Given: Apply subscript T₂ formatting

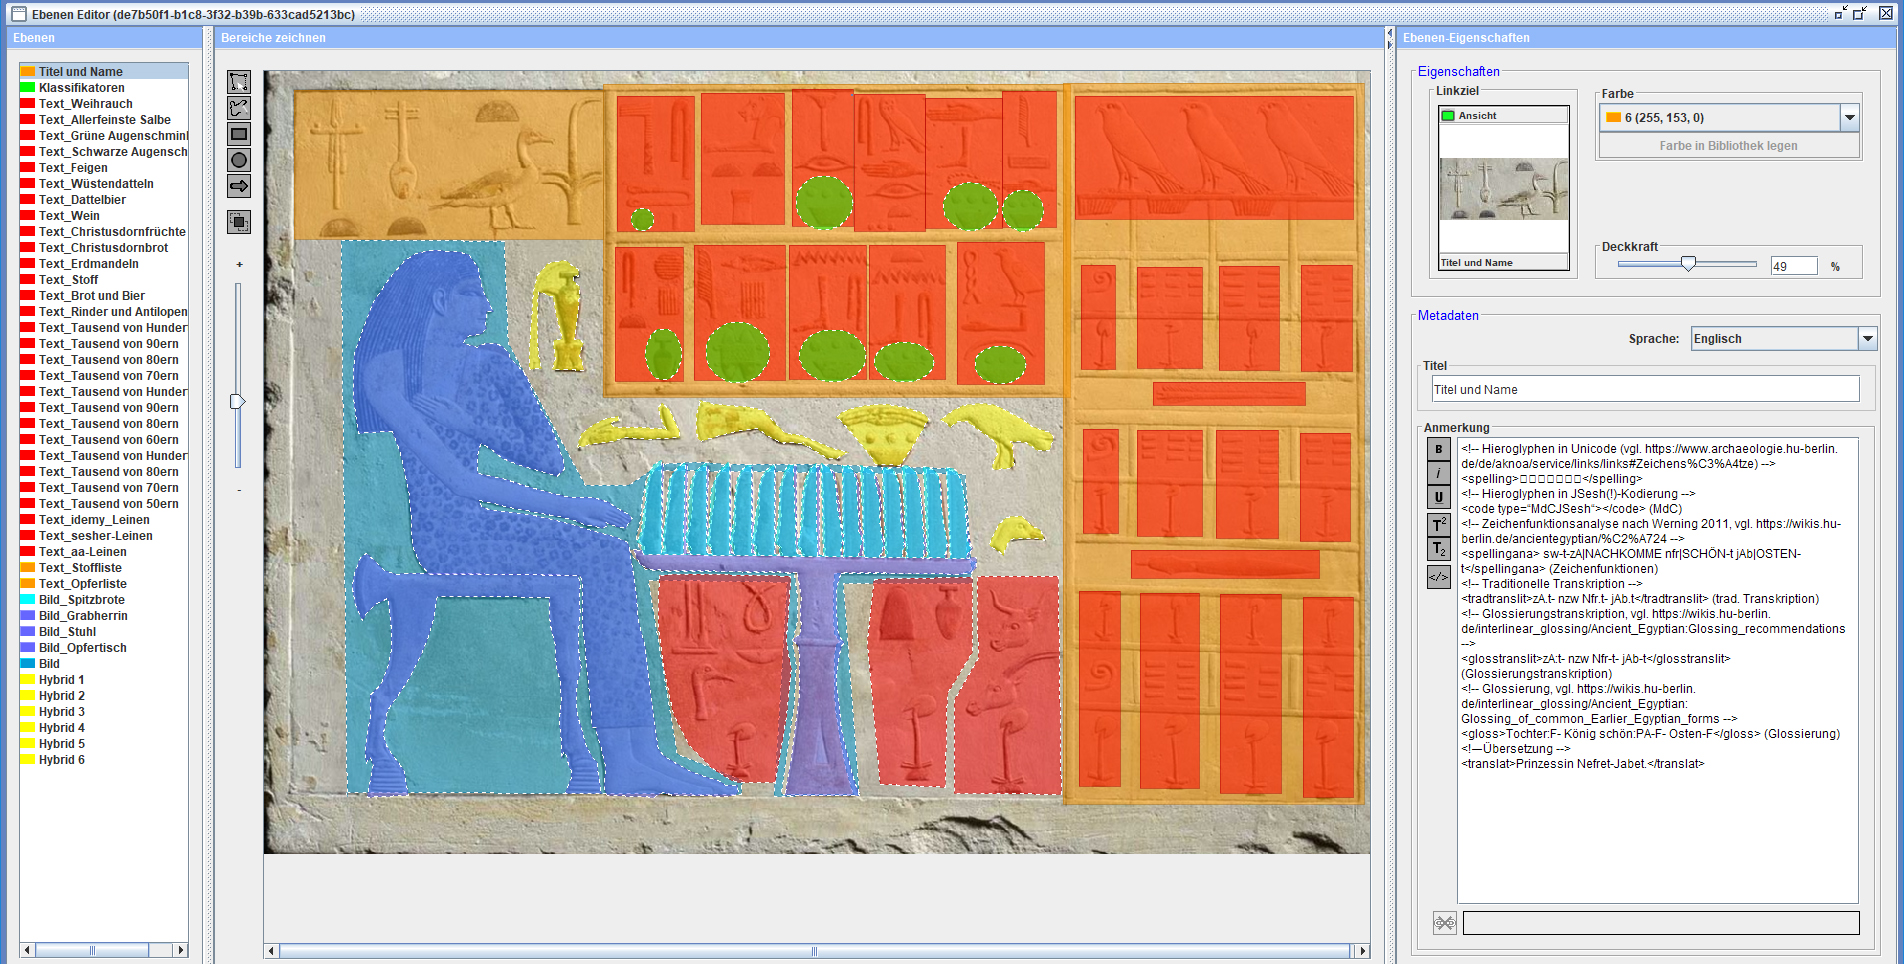Looking at the screenshot, I should click(1439, 549).
